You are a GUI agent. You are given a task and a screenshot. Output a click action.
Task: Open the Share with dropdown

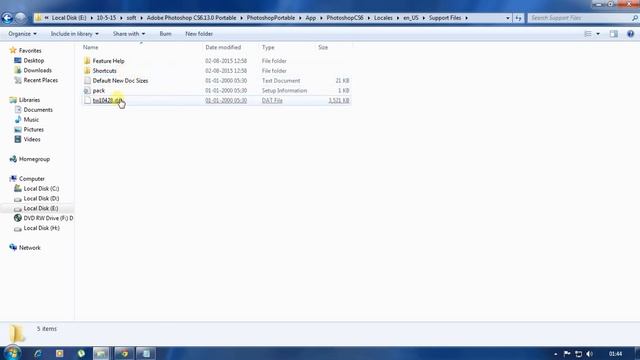(x=129, y=34)
